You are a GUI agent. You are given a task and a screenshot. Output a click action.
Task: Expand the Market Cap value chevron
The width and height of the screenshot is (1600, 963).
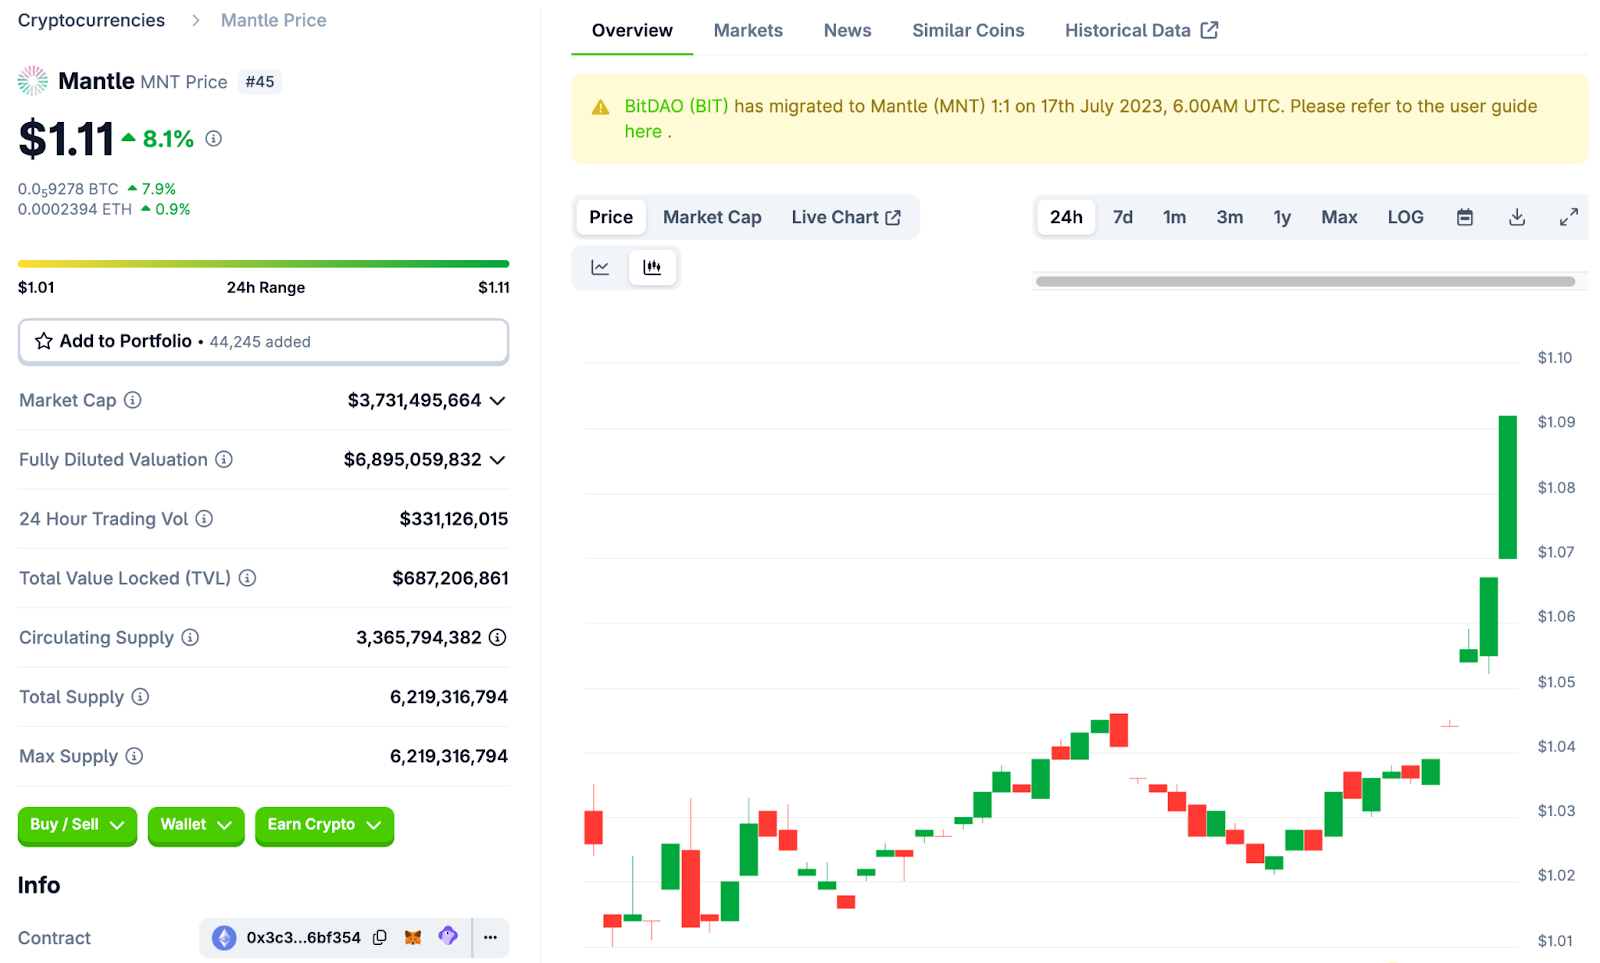tap(498, 401)
